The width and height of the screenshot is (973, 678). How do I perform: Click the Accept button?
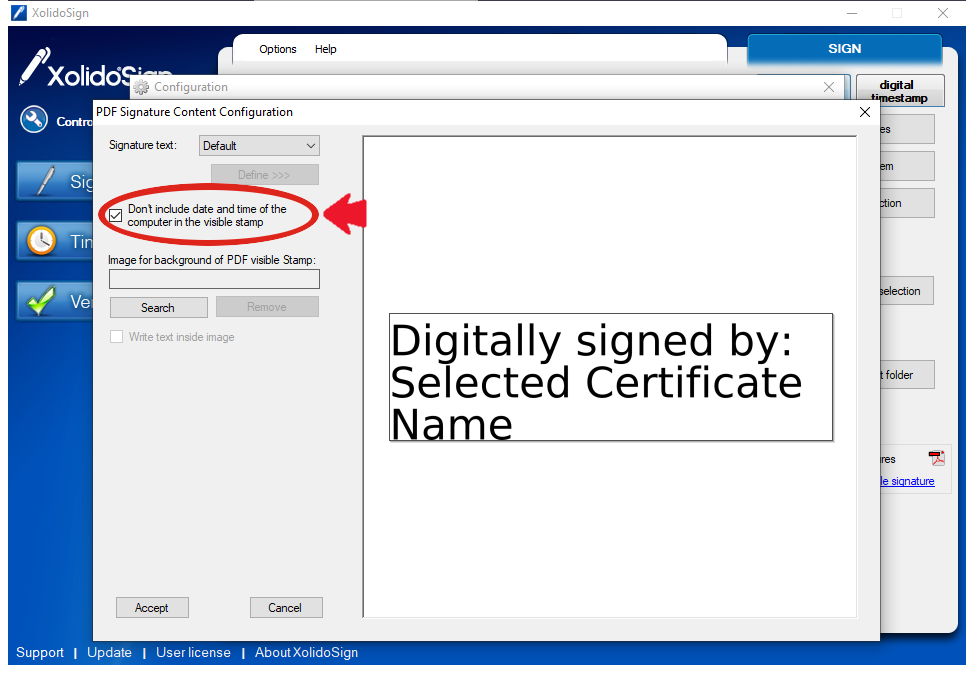(x=152, y=608)
